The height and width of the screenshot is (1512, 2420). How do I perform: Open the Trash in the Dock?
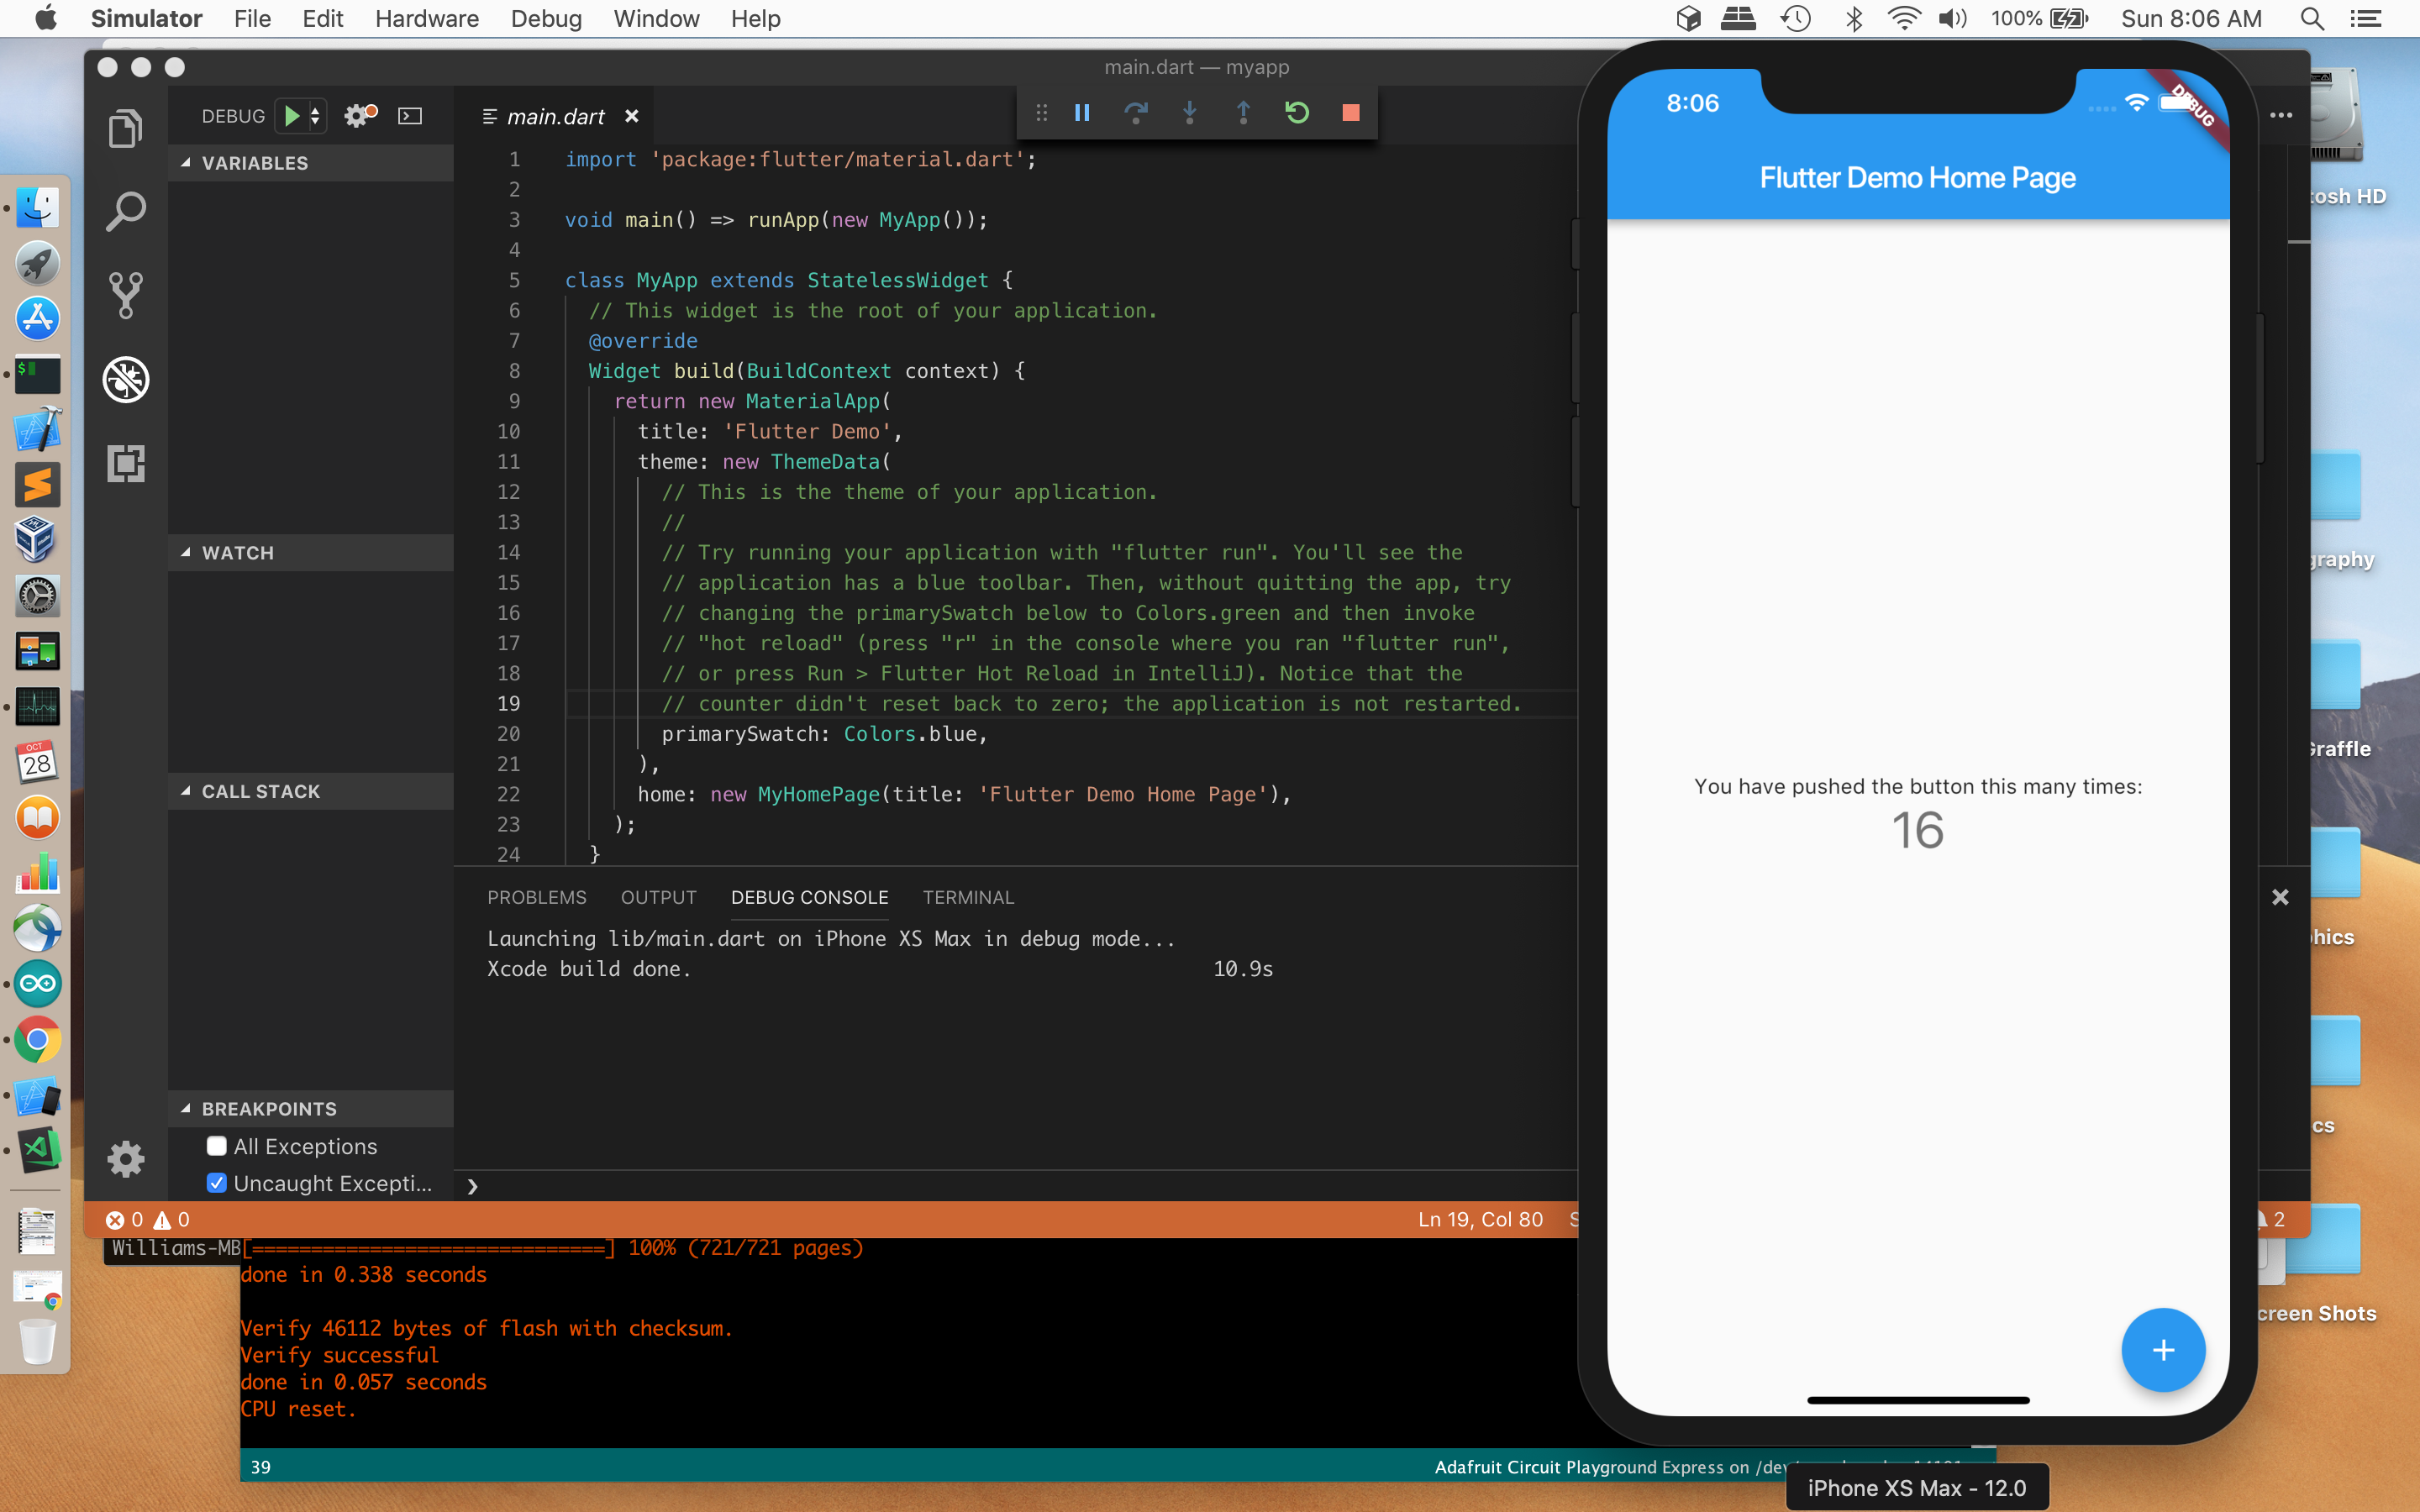pyautogui.click(x=38, y=1341)
